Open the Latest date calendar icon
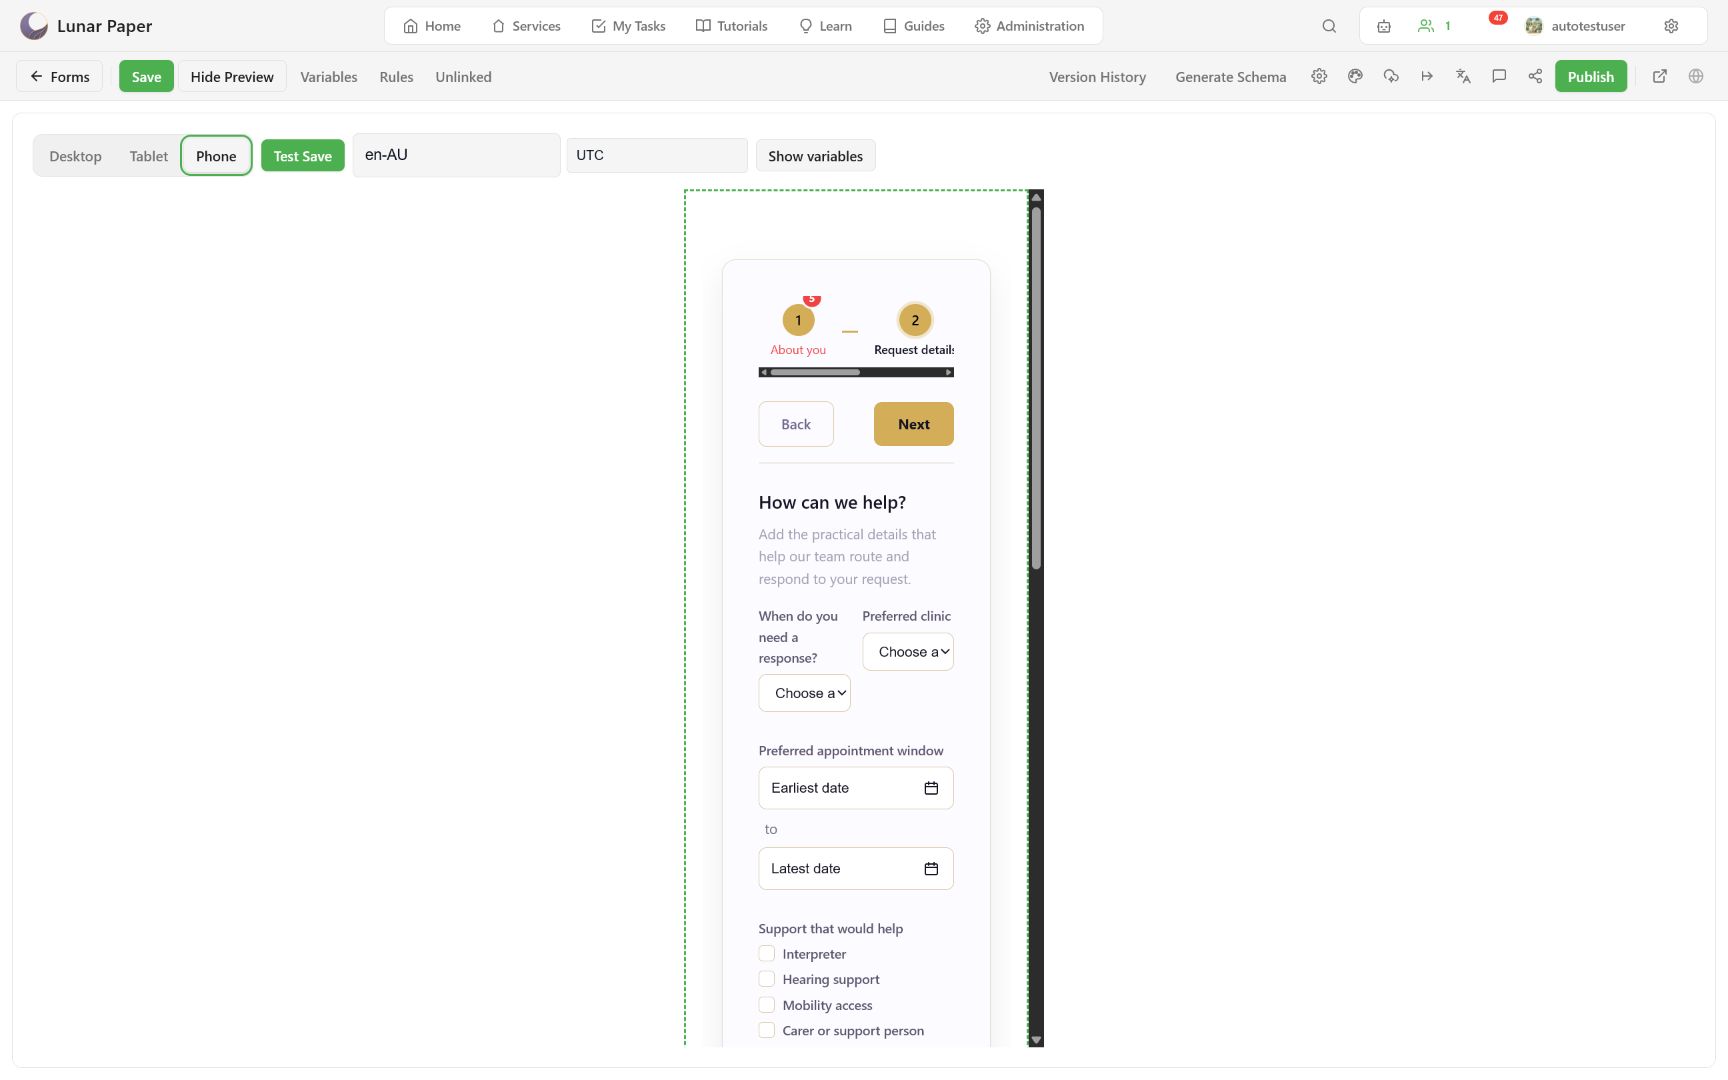Viewport: 1728px width, 1080px height. point(931,869)
